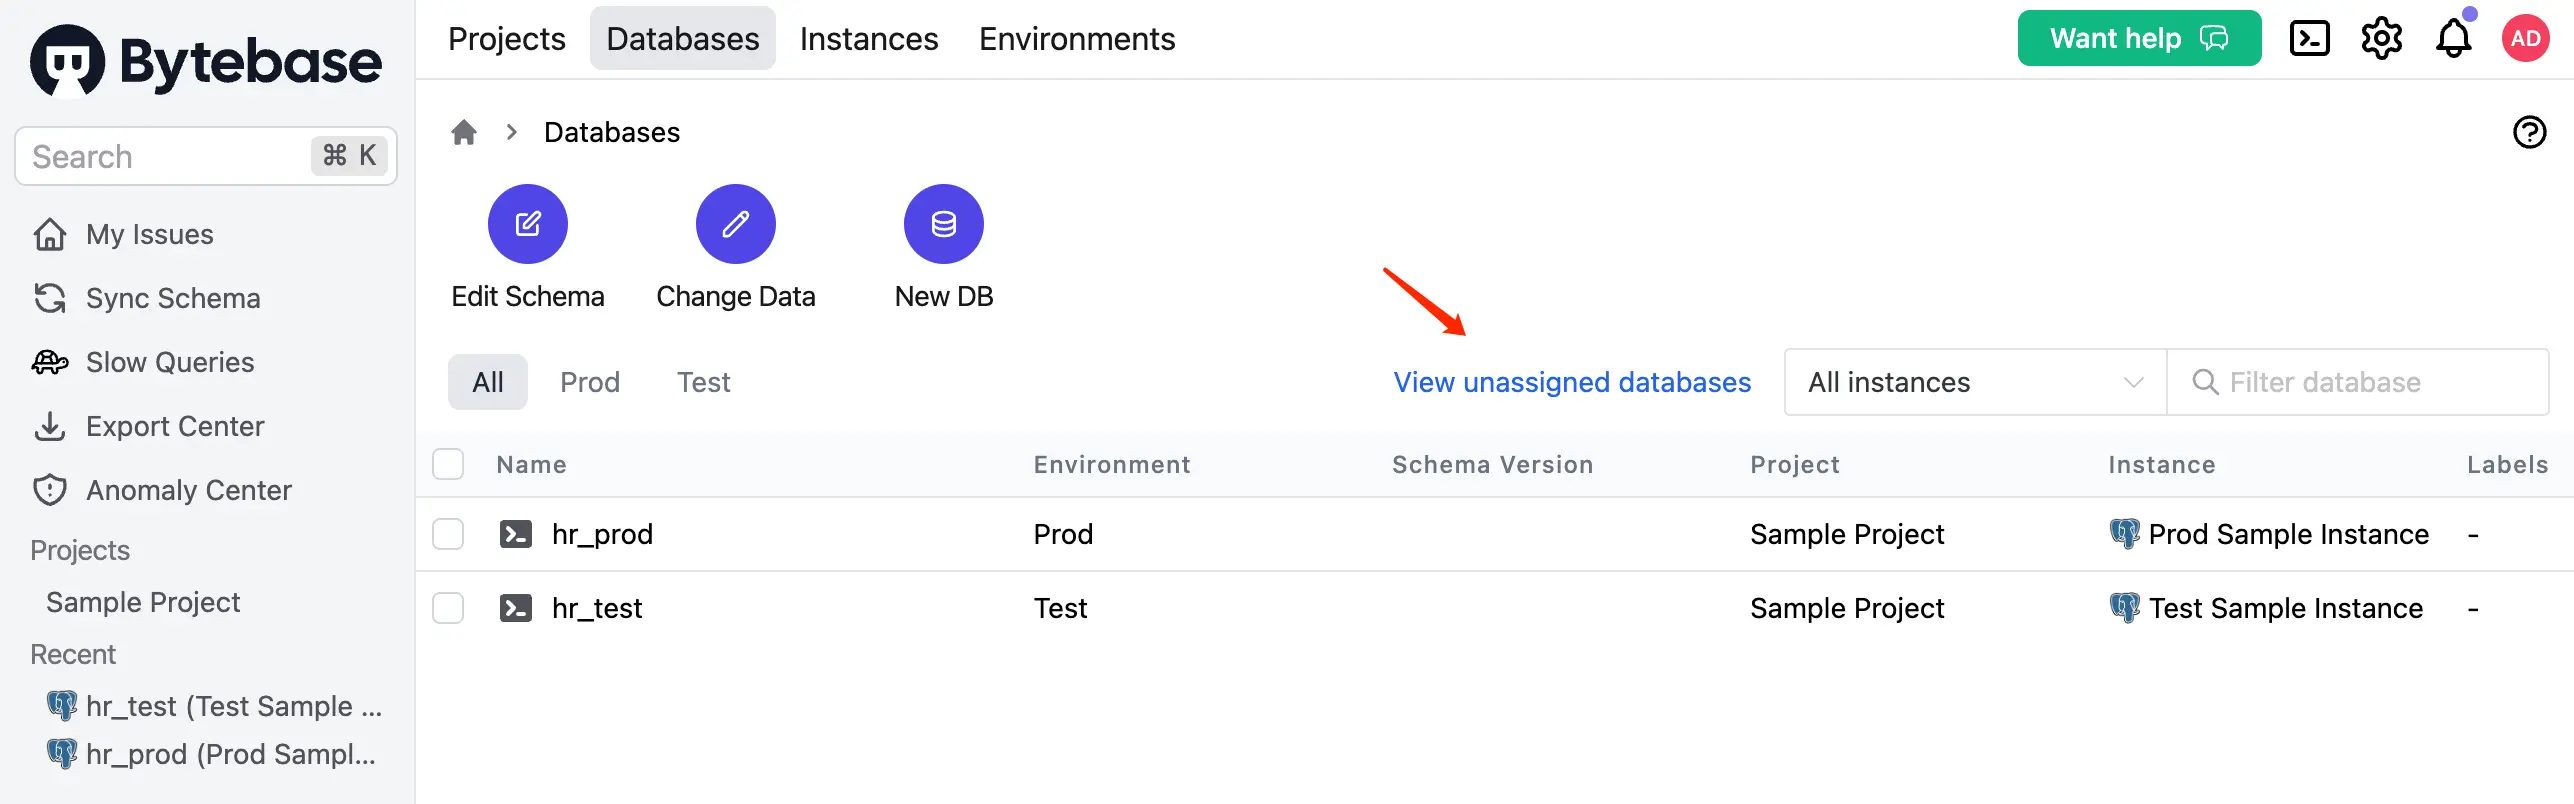2574x804 pixels.
Task: Open Sync Schema in sidebar
Action: point(173,298)
